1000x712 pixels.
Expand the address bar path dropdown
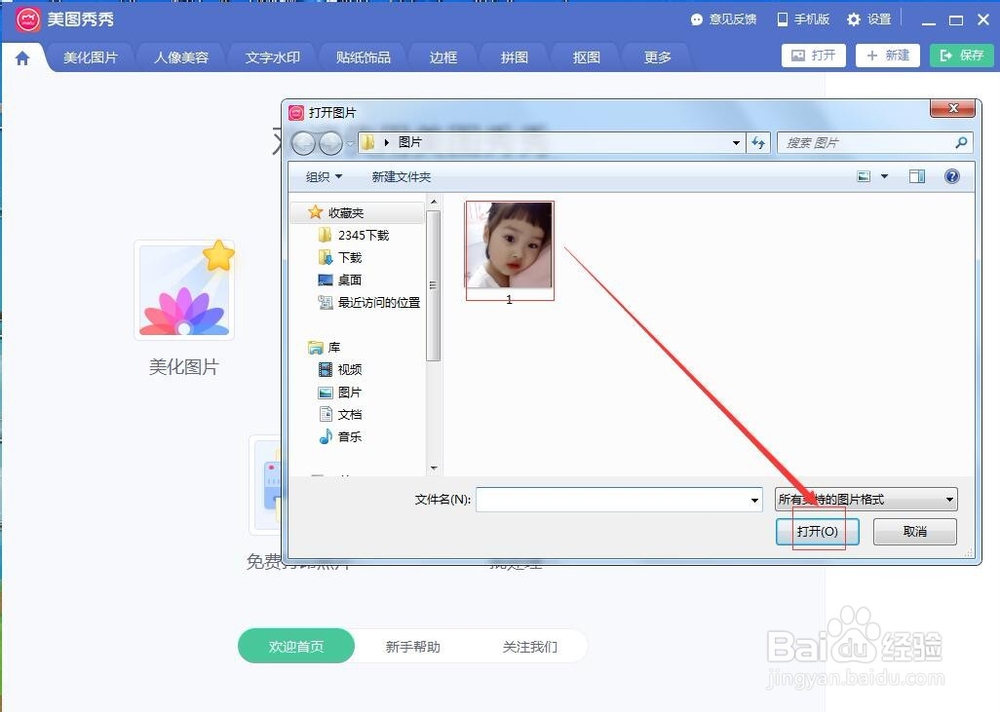click(x=736, y=142)
